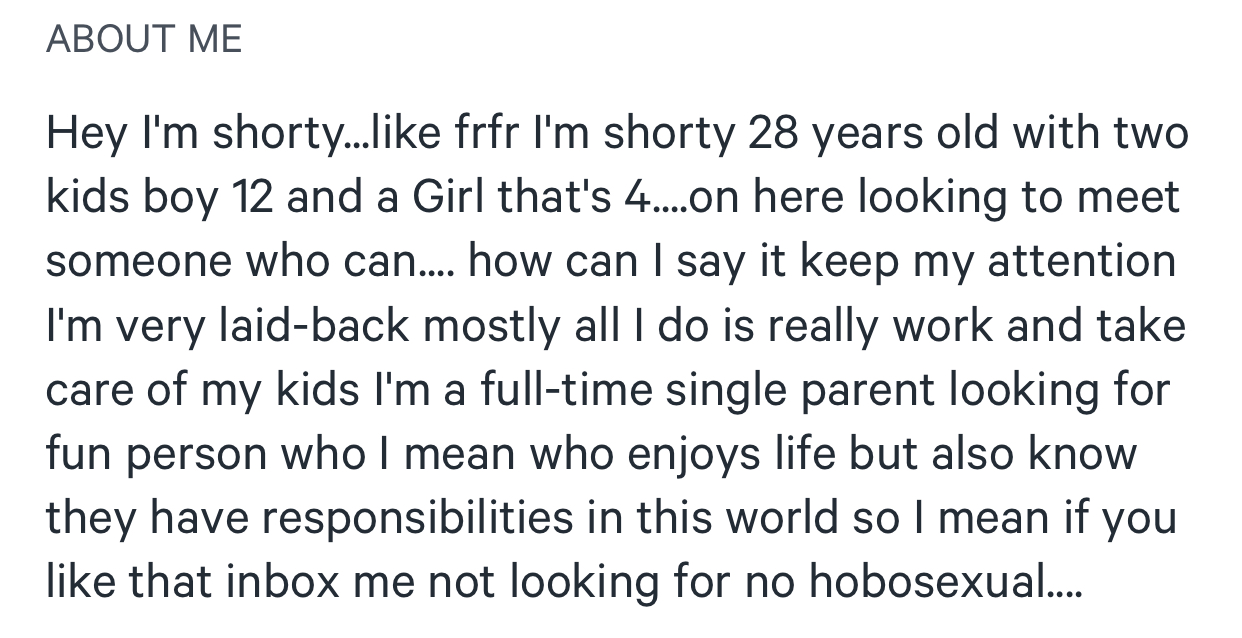Click the word "Hey" starting the bio
The width and height of the screenshot is (1242, 638).
[82, 135]
